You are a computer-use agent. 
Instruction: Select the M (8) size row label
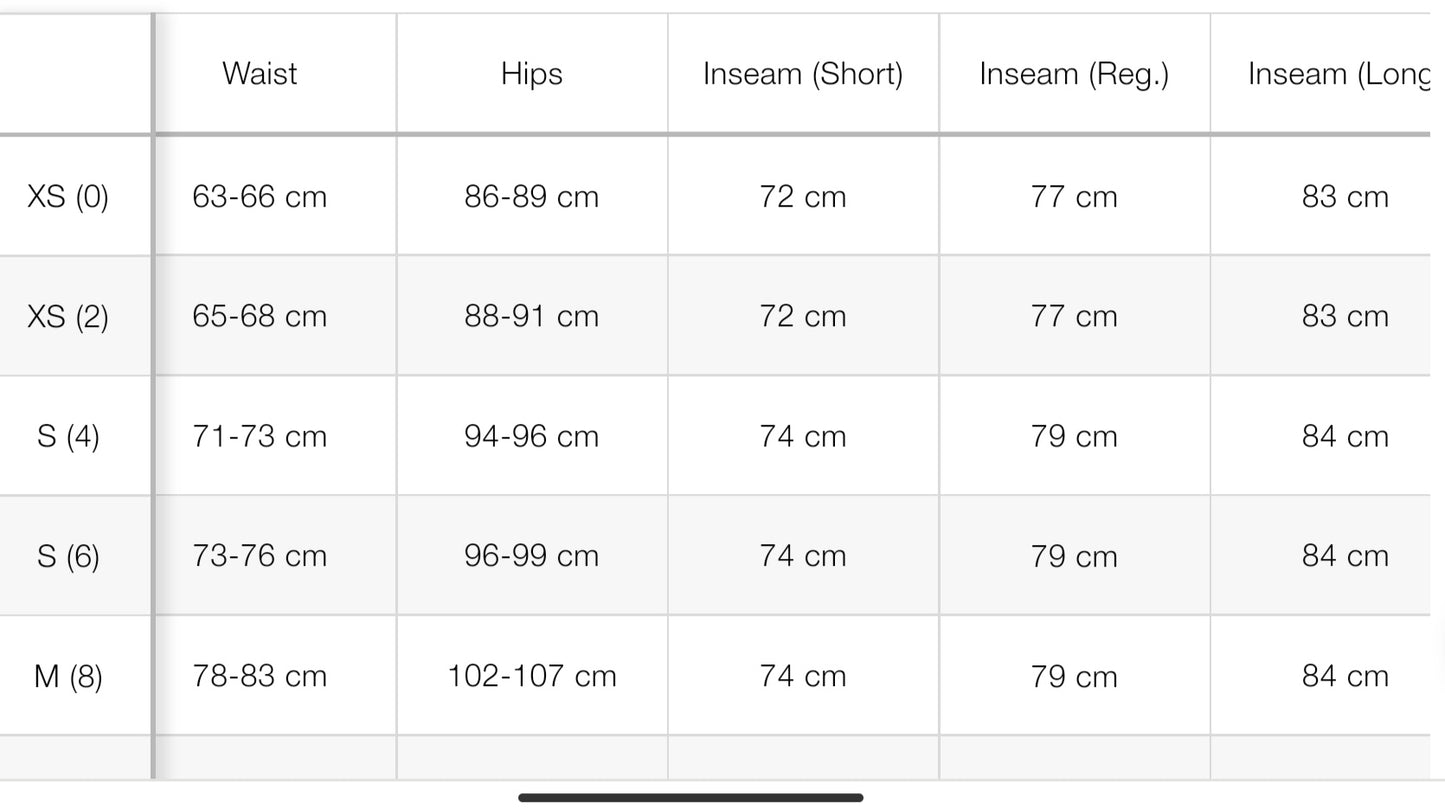68,677
